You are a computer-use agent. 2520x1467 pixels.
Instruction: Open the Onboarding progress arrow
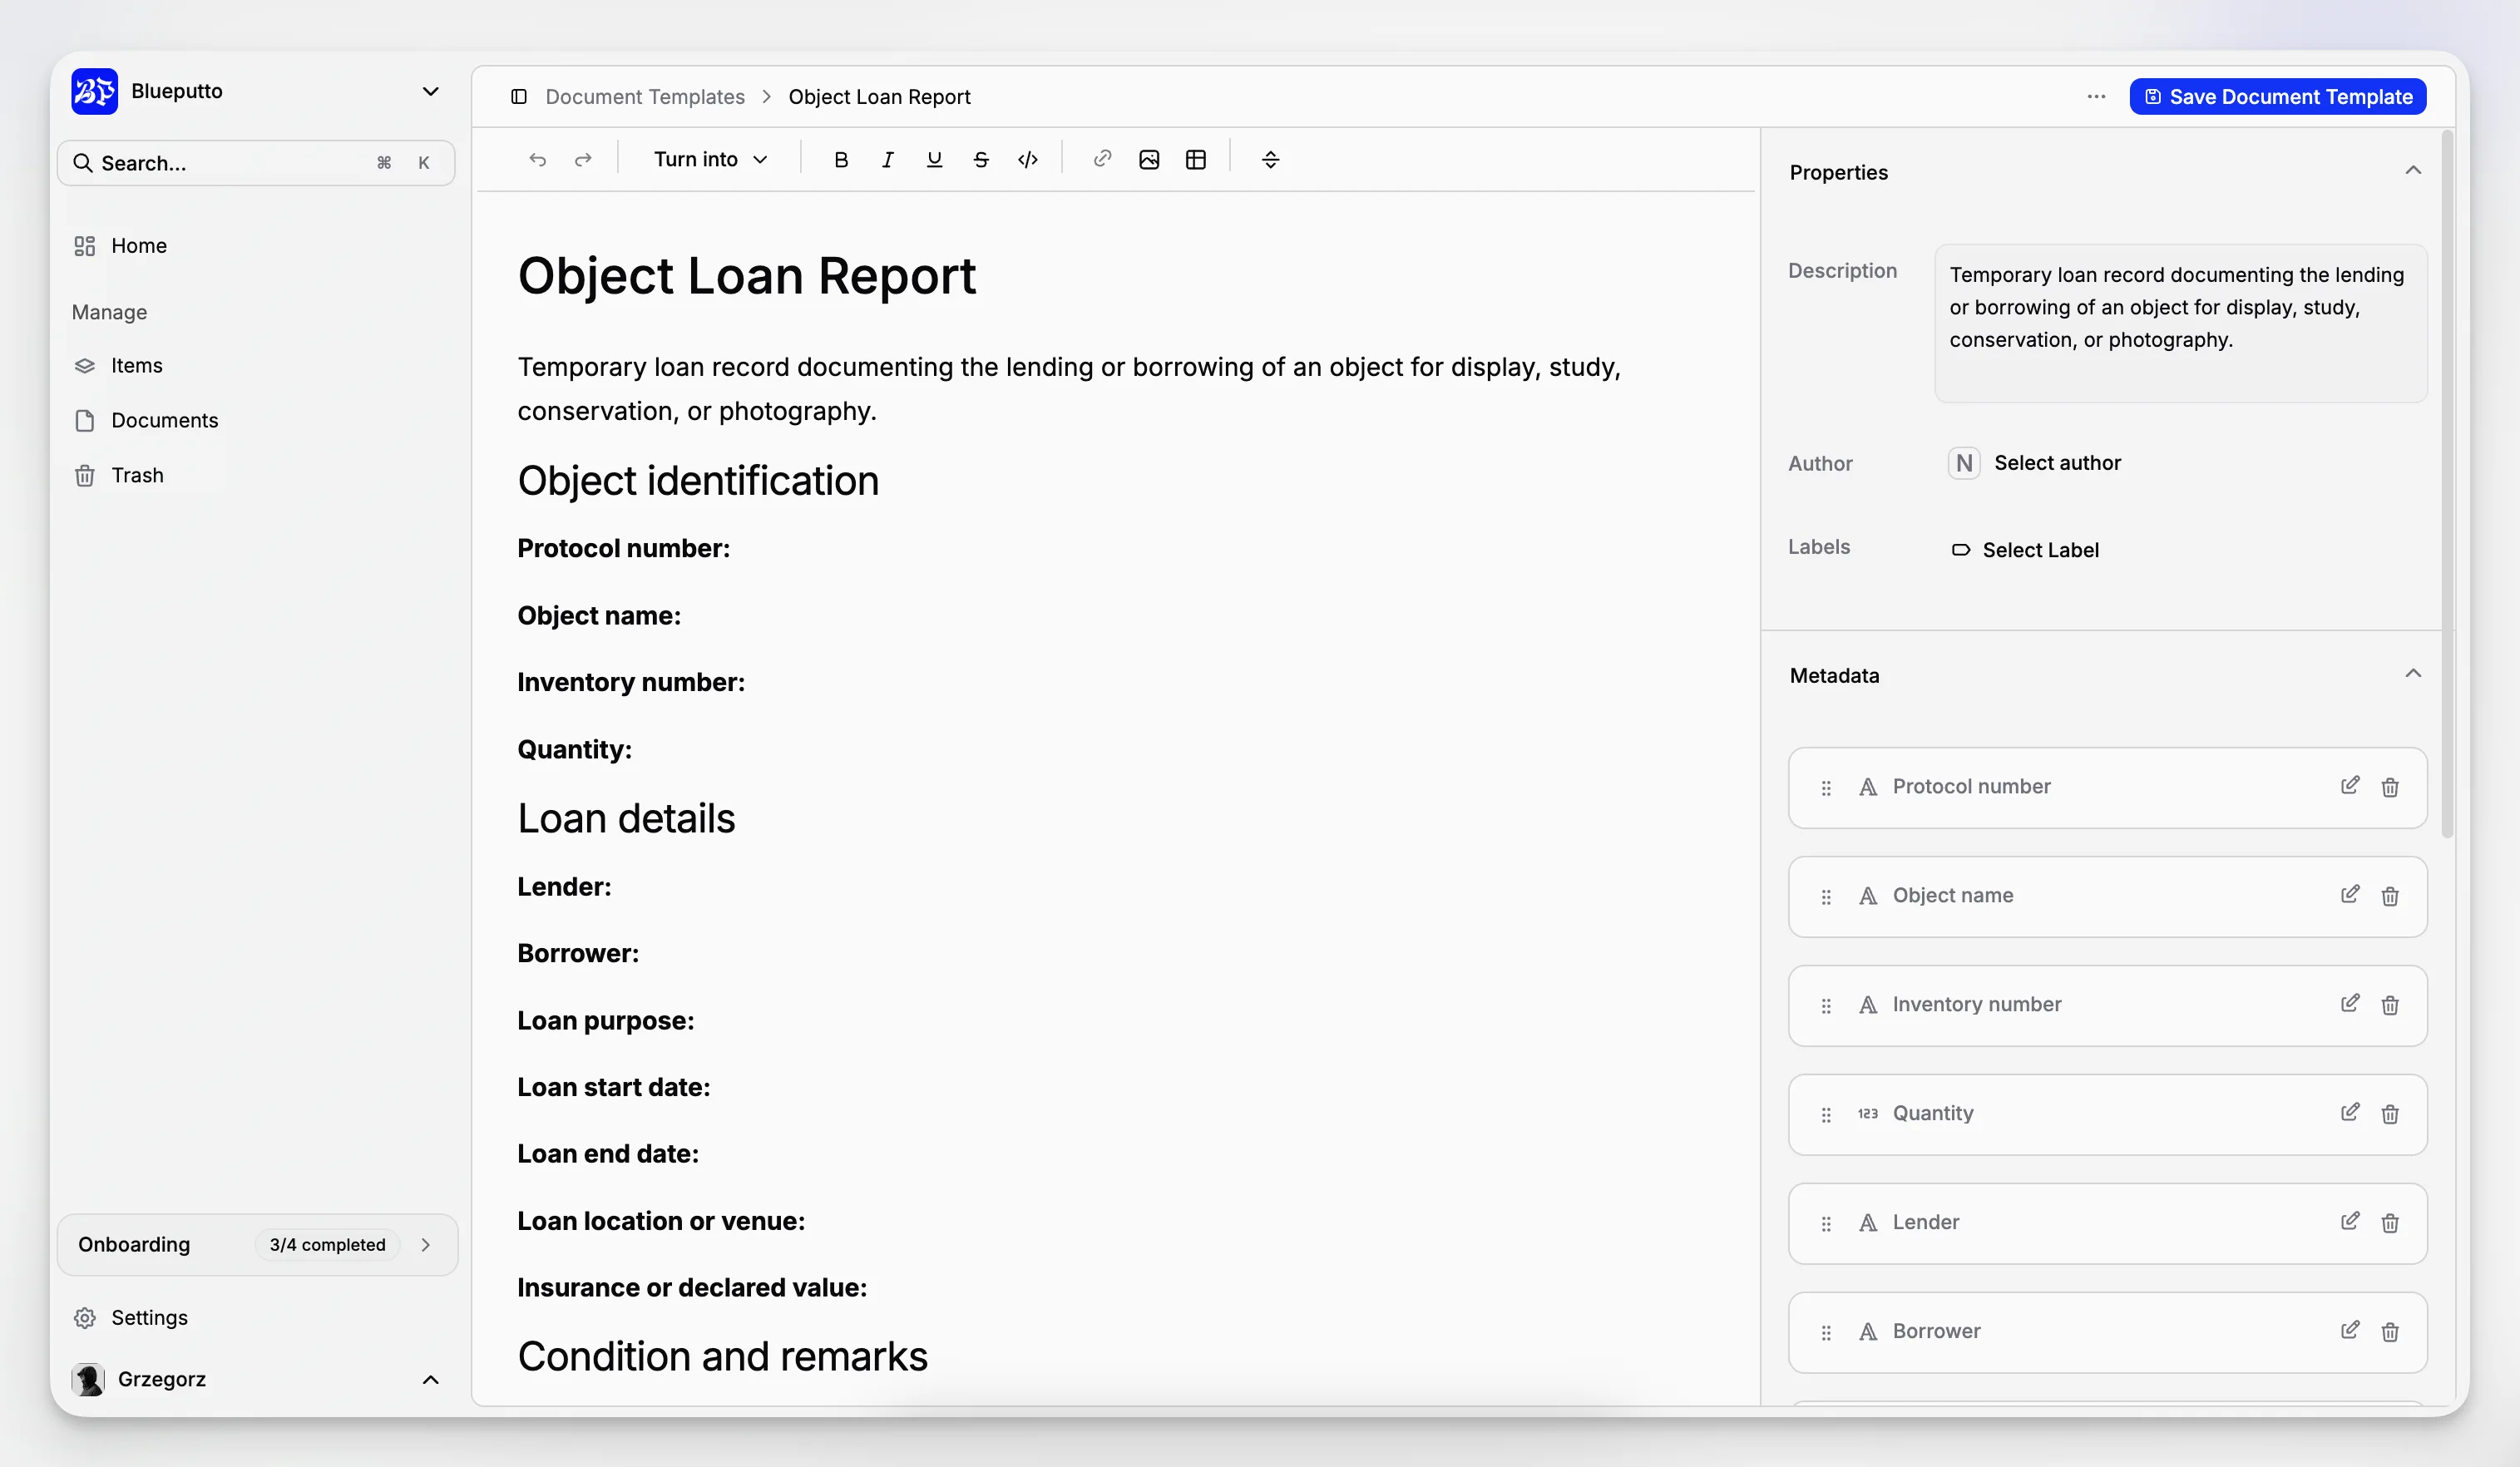(x=426, y=1245)
